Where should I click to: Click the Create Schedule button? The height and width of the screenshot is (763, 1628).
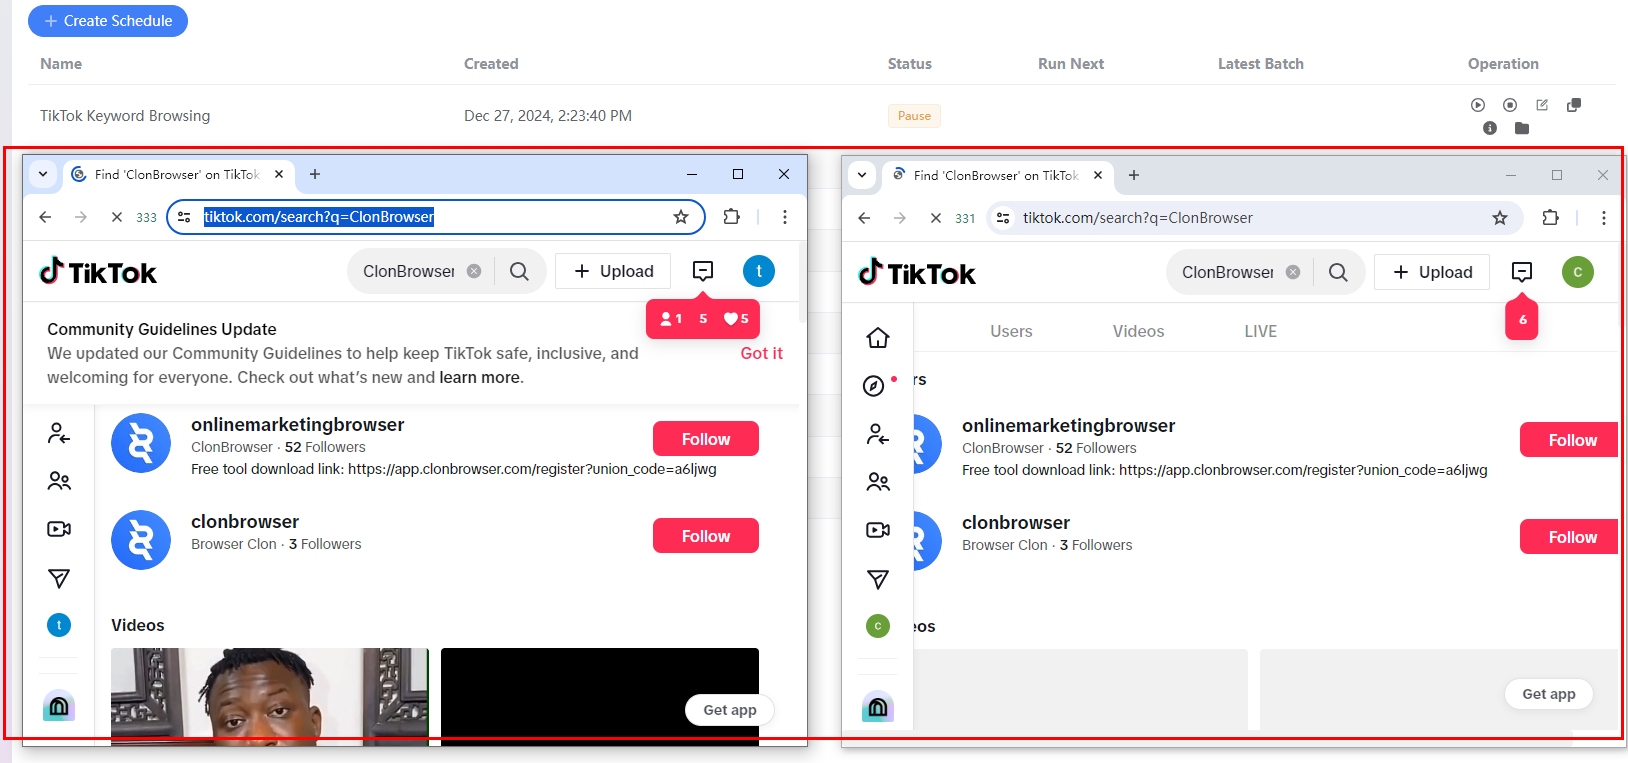point(108,21)
